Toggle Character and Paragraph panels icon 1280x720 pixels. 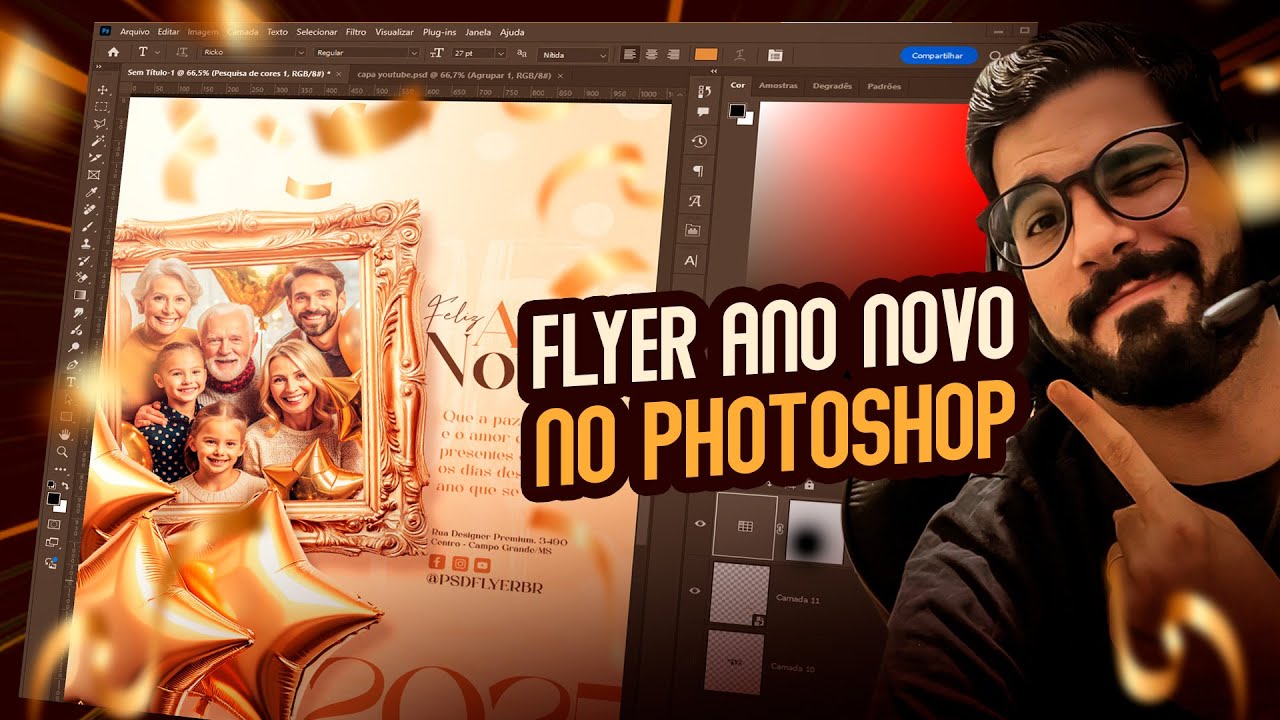point(775,54)
